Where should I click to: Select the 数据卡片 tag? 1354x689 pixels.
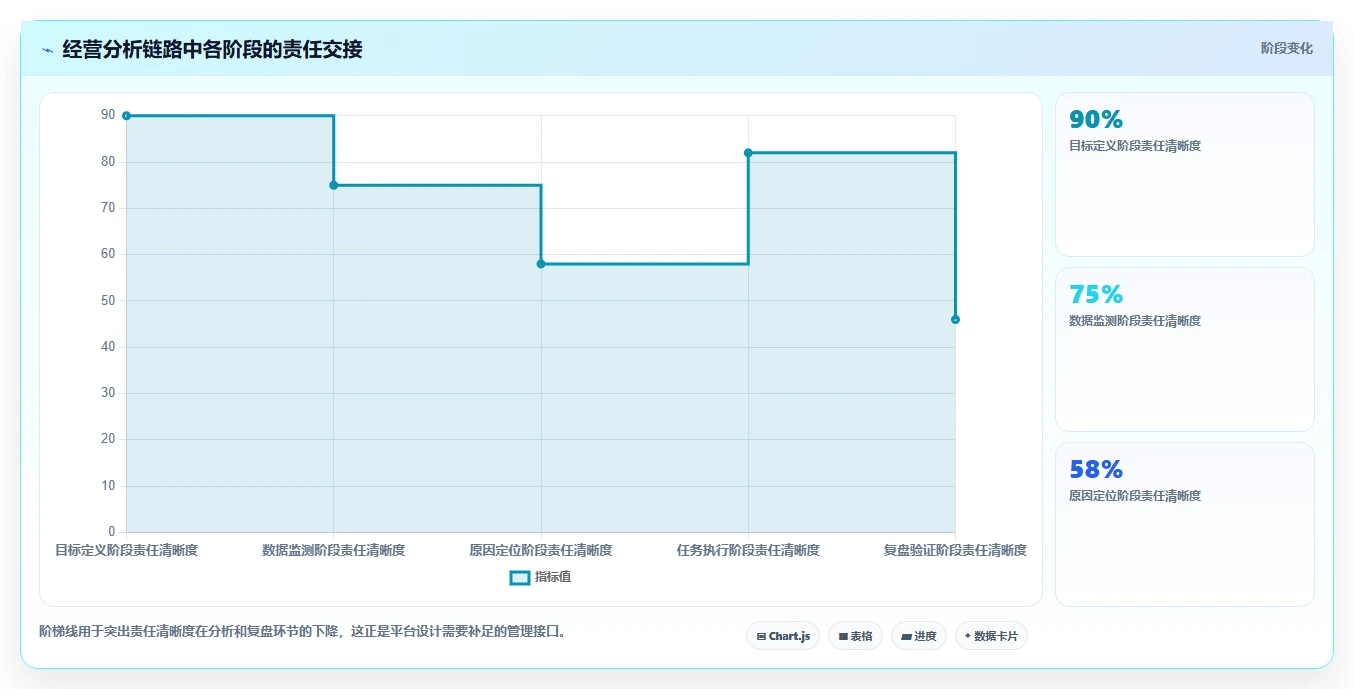[x=991, y=636]
